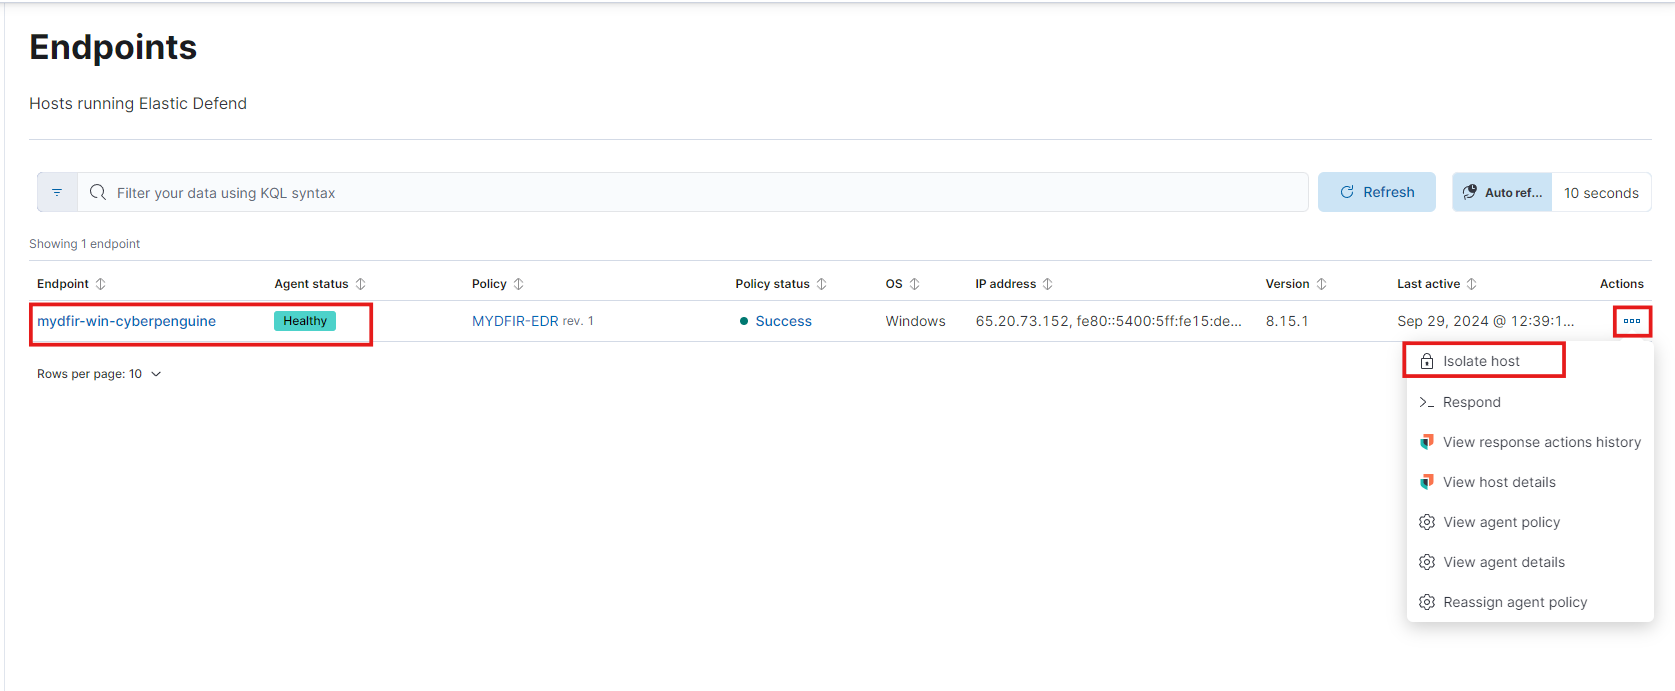Click gear icon beside Reassign agent policy

1427,602
